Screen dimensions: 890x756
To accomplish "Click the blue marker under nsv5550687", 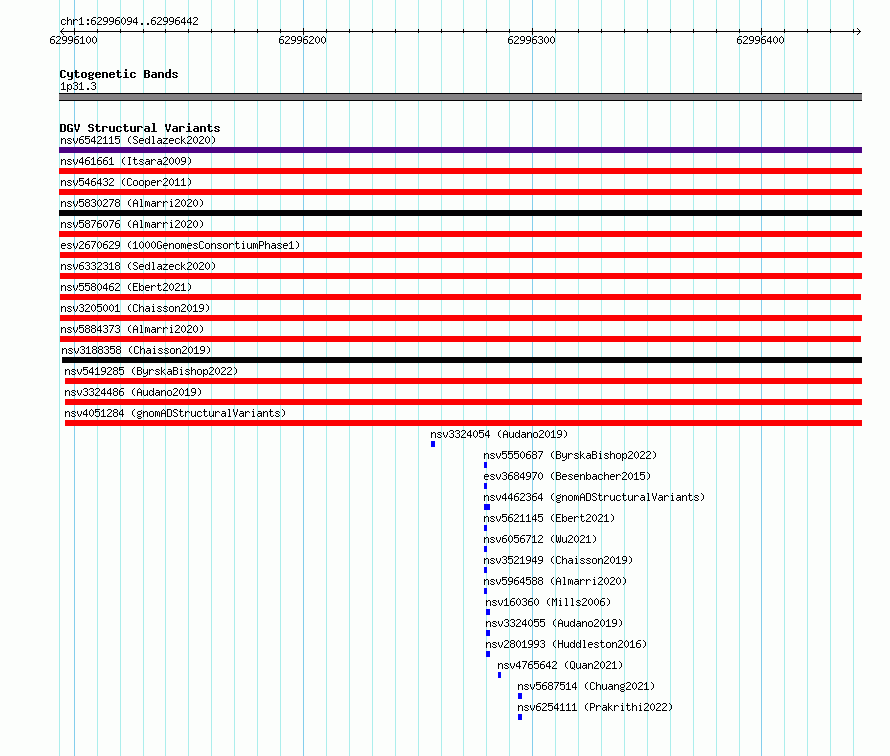I will point(485,465).
